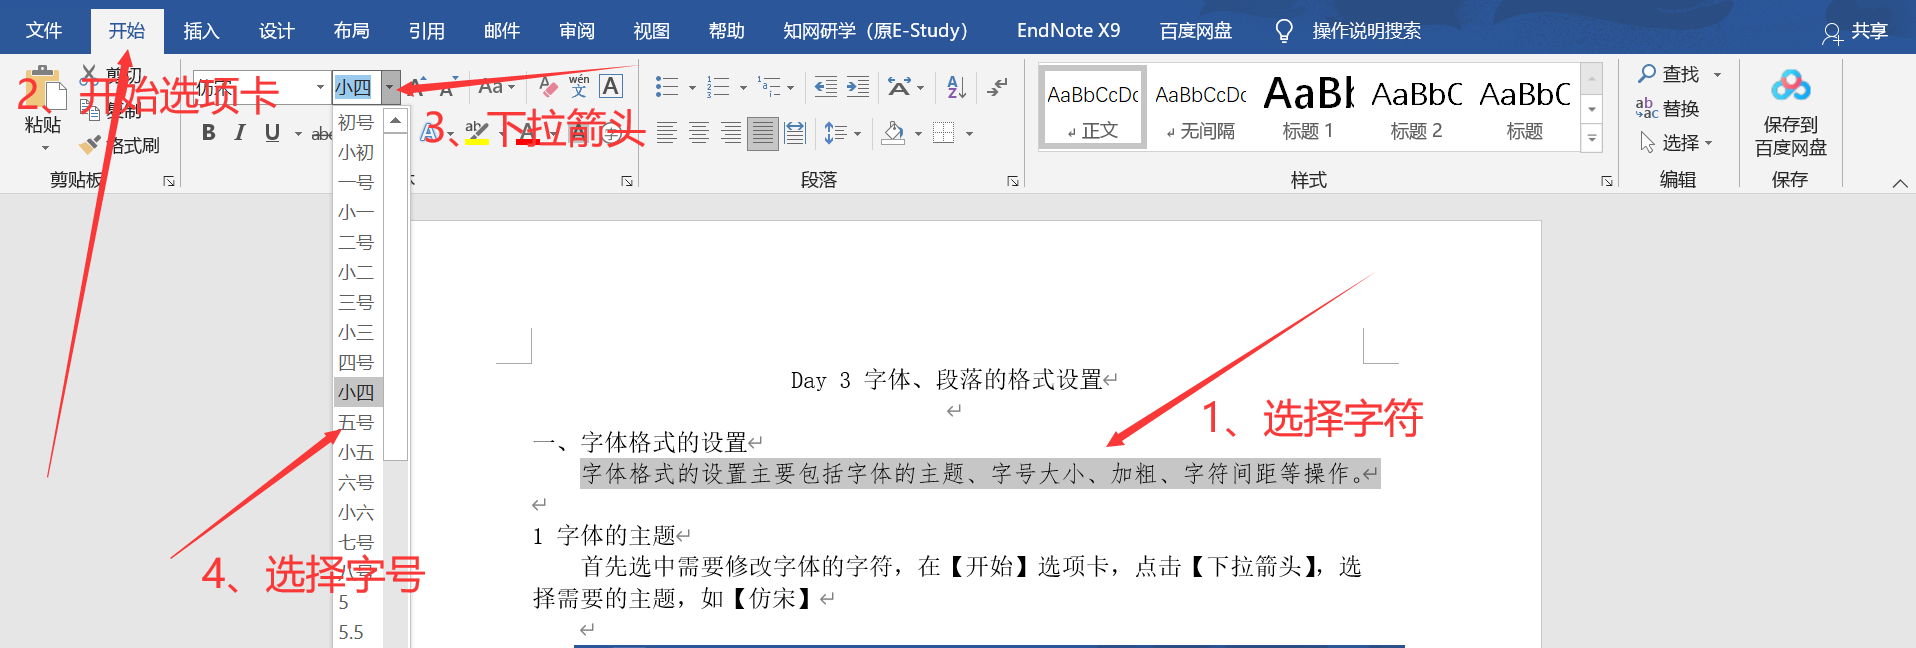The image size is (1916, 648).
Task: Click the Decrease Indent icon
Action: (826, 87)
